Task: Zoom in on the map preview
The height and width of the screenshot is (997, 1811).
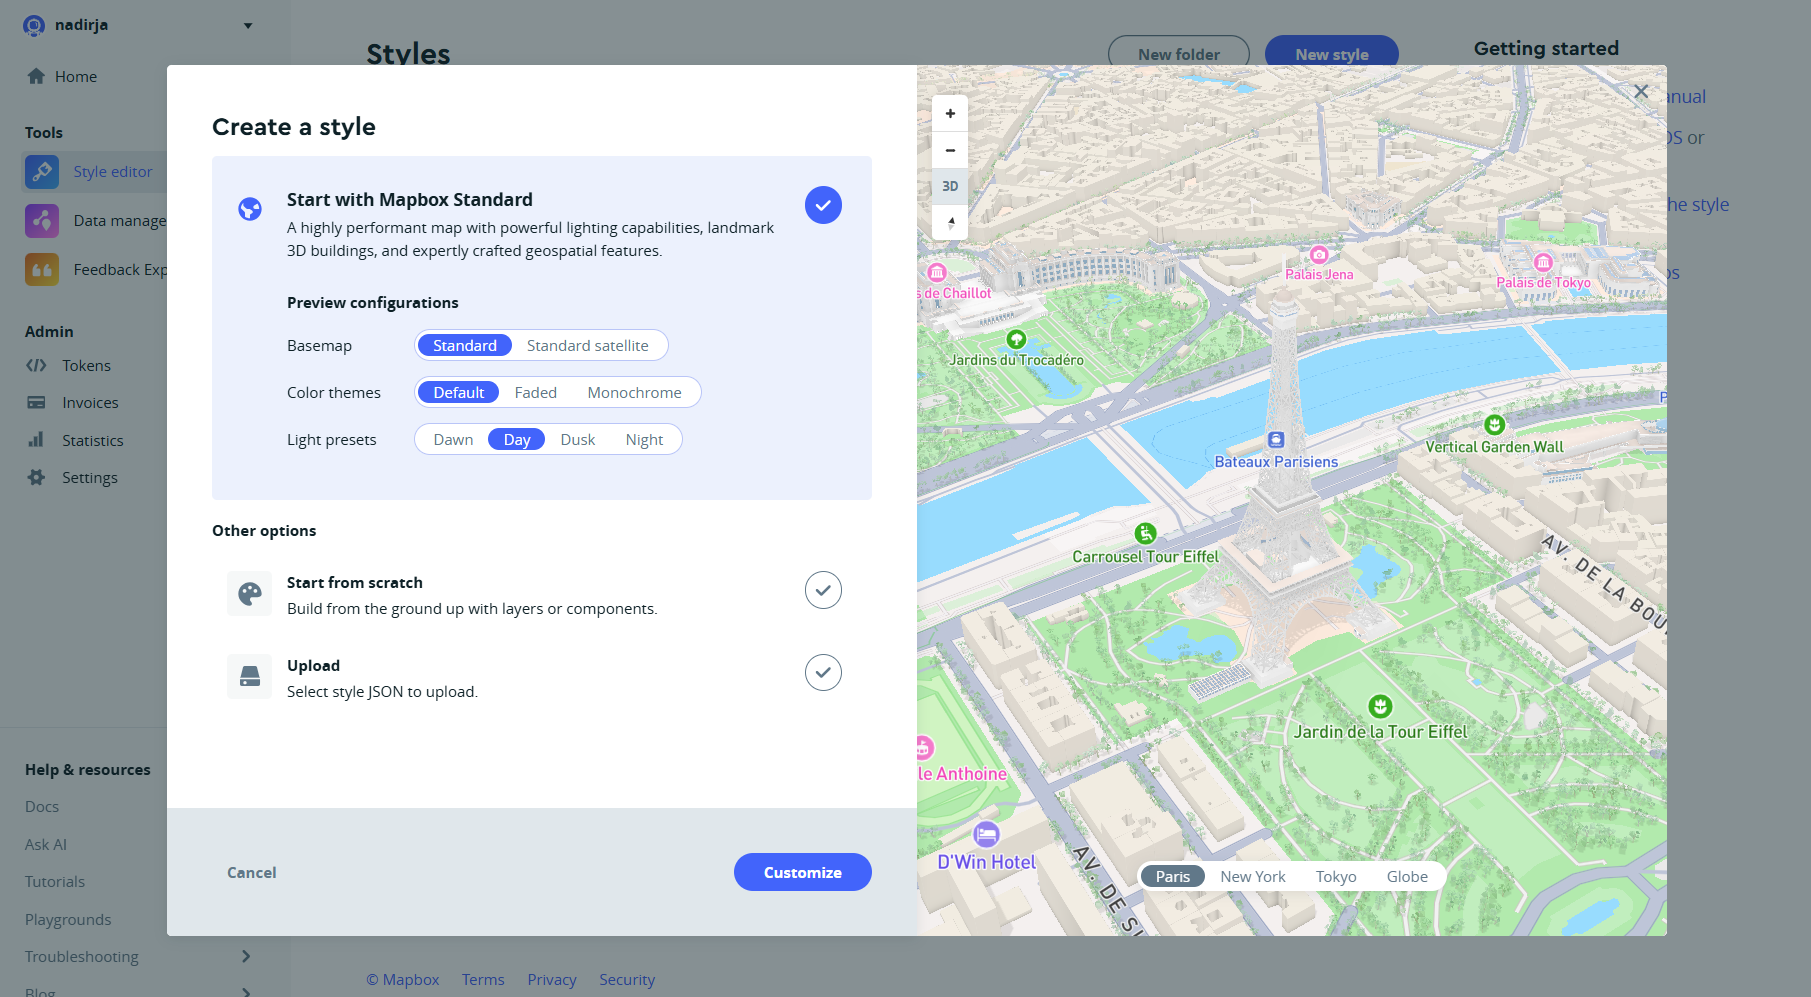Action: point(950,114)
